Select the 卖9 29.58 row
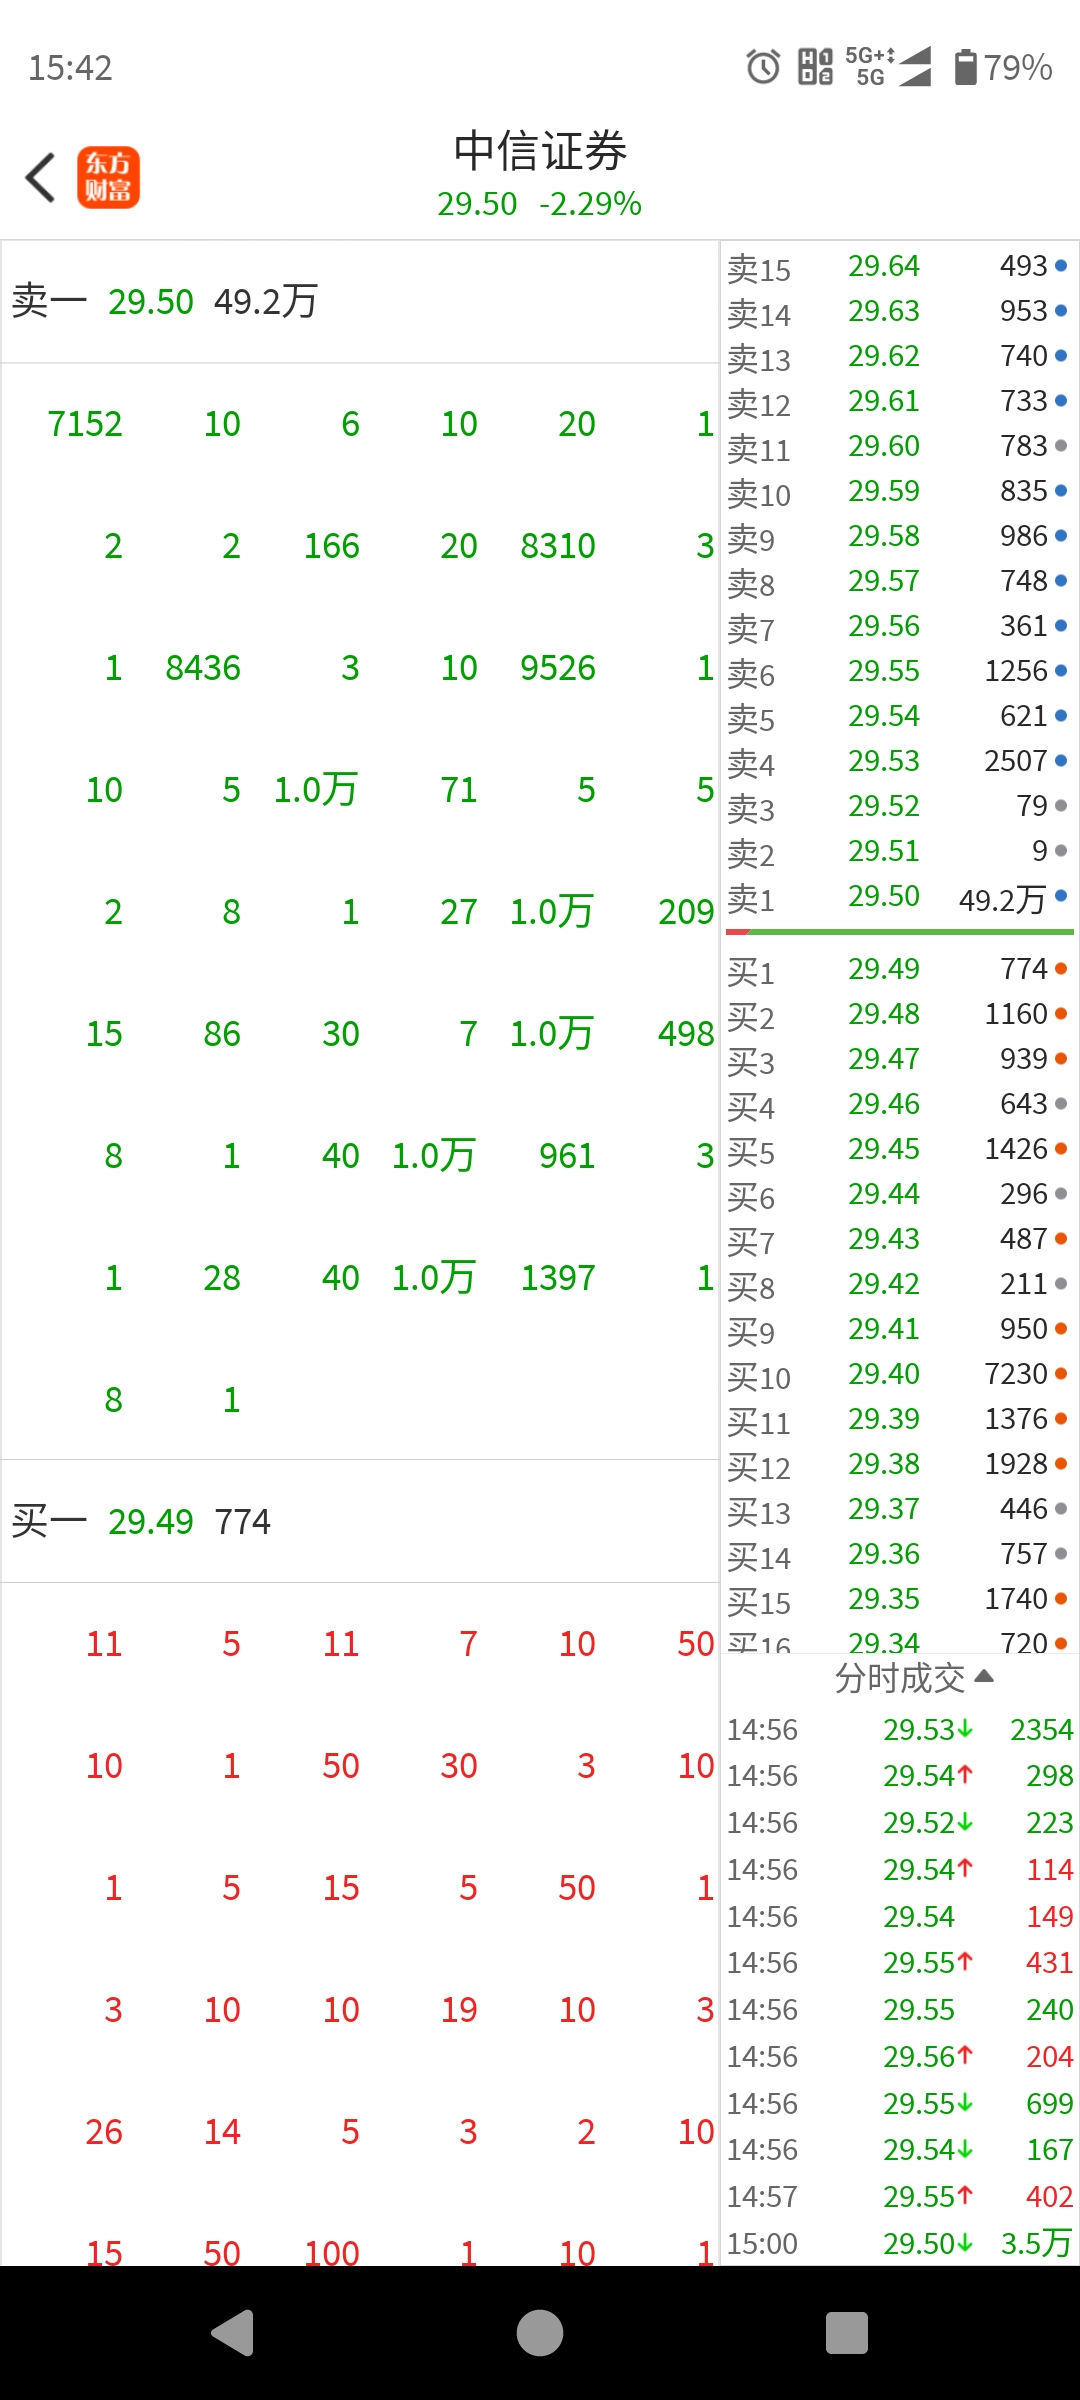This screenshot has width=1080, height=2400. click(x=898, y=537)
